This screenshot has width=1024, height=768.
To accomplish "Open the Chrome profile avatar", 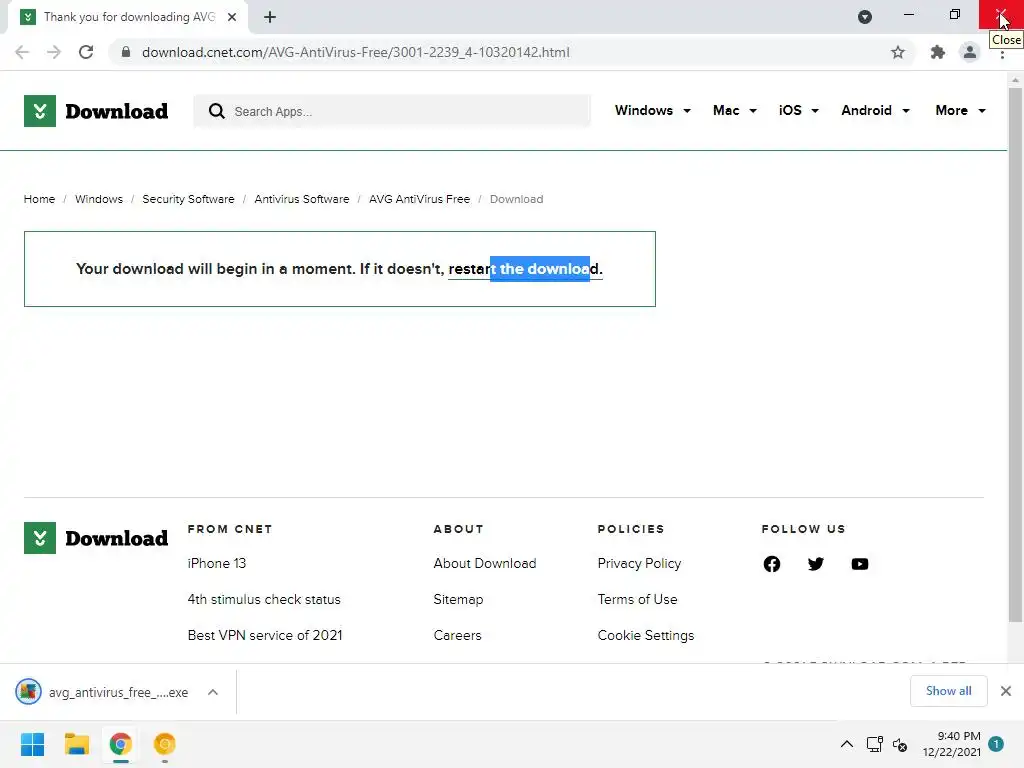I will tap(970, 52).
